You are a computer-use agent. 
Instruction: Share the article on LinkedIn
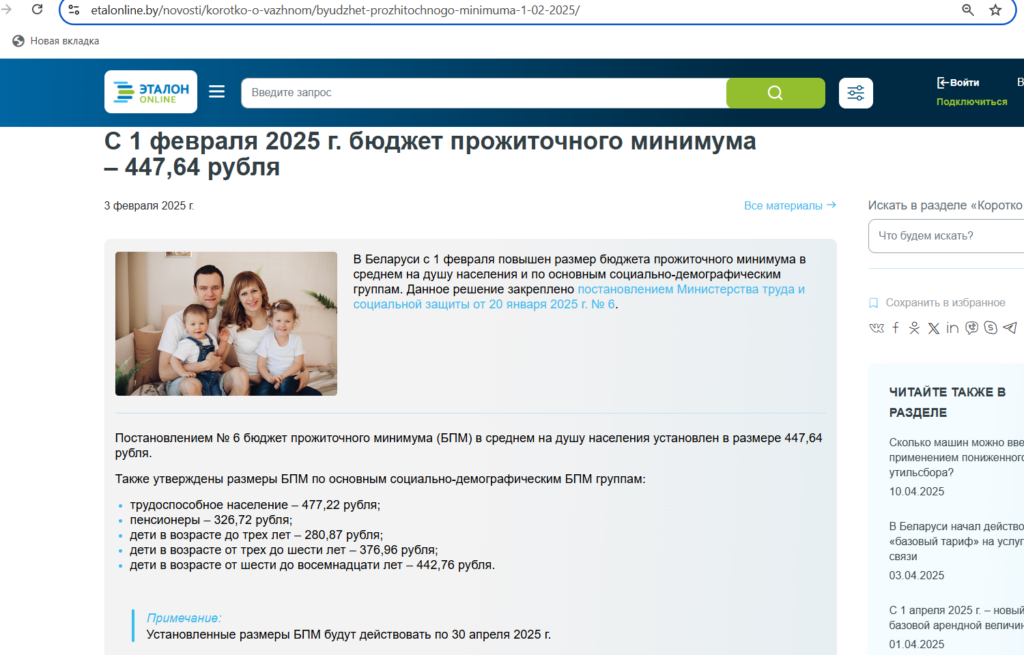click(x=953, y=328)
